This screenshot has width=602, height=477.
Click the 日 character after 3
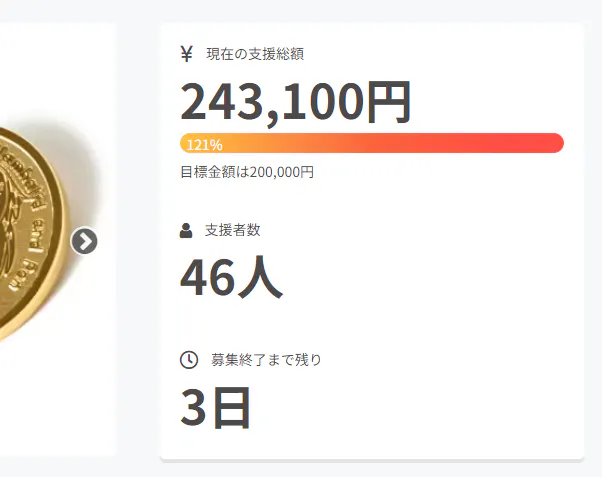(x=231, y=407)
